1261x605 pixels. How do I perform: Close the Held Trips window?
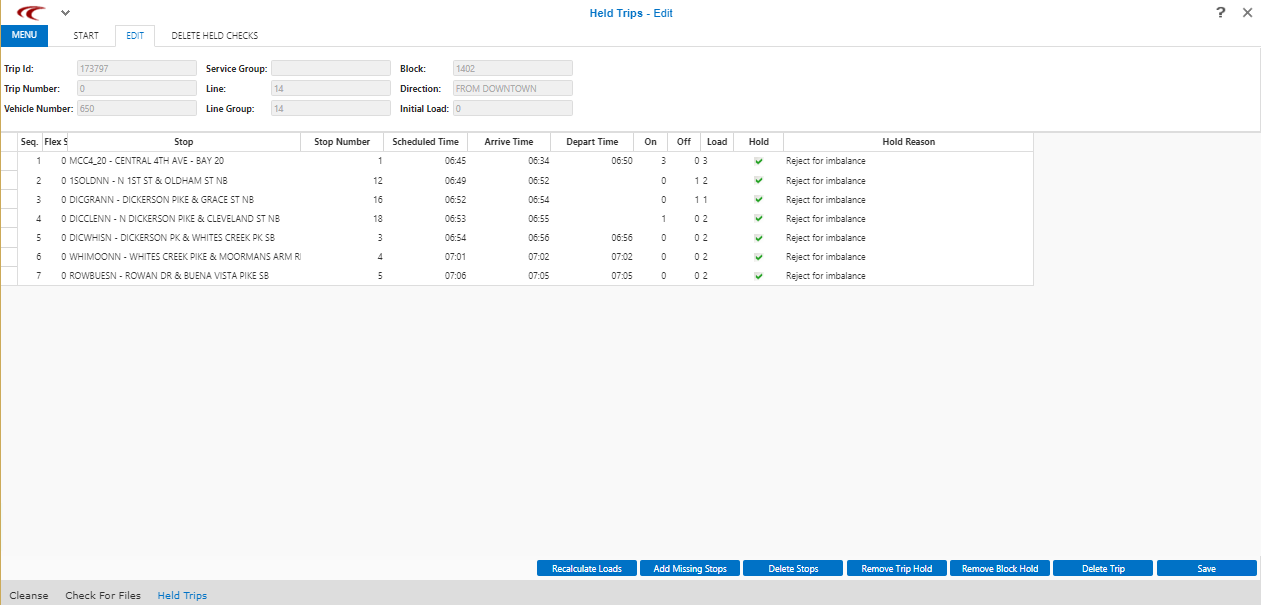point(1247,13)
